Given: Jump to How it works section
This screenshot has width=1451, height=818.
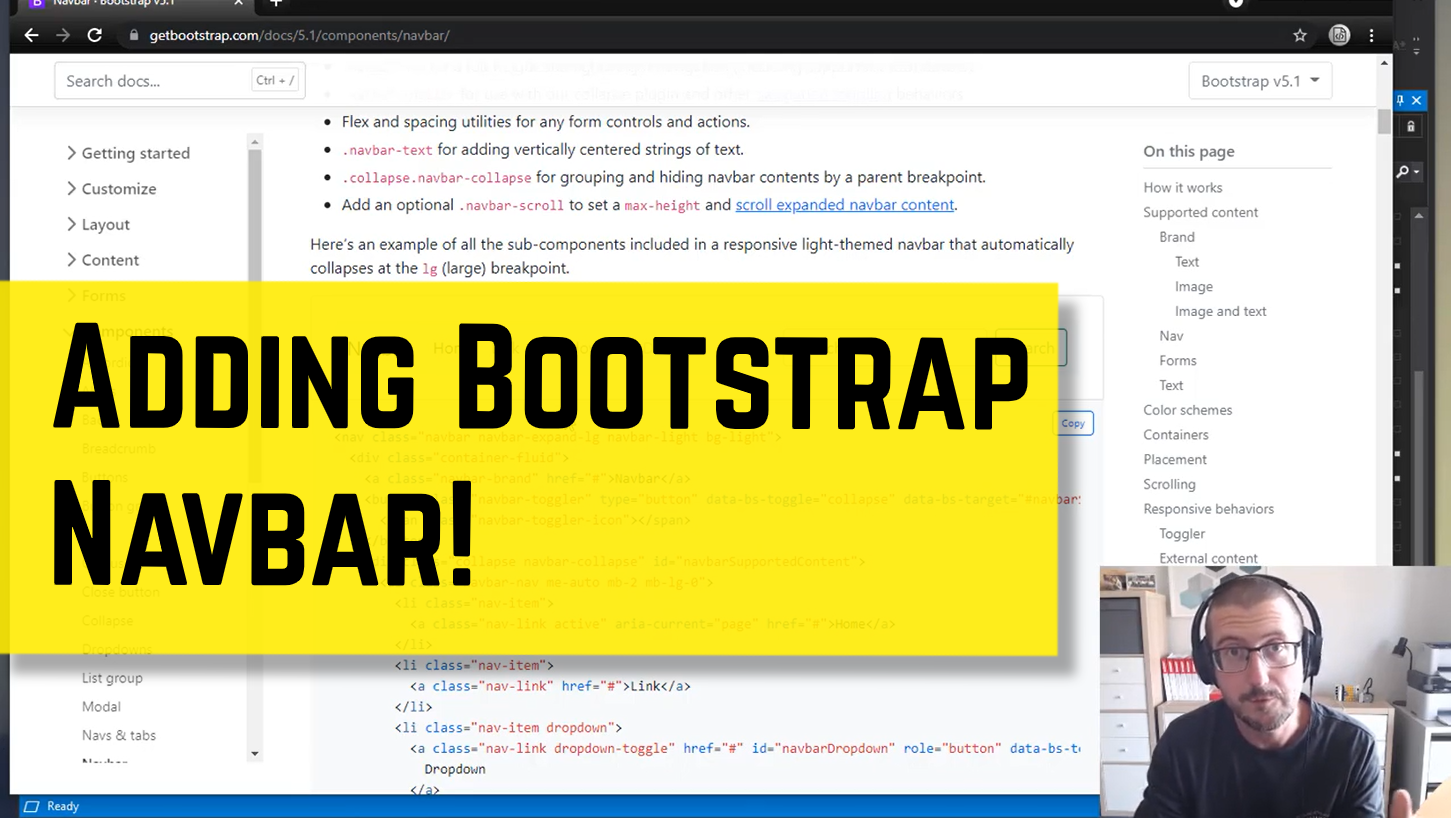Looking at the screenshot, I should click(1183, 188).
